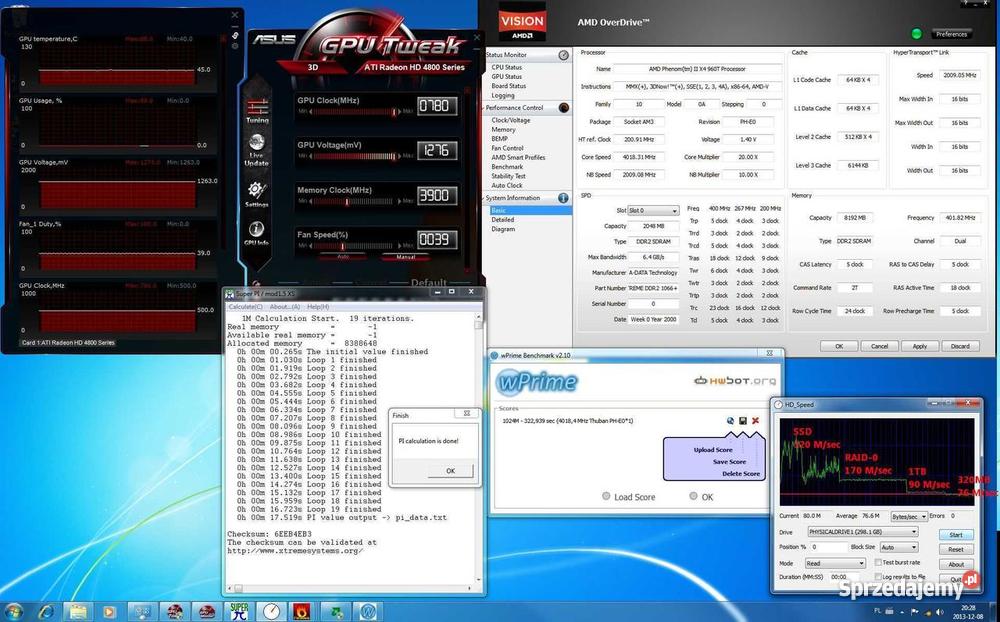
Task: Click Discard button in AMD OverDrive
Action: [x=960, y=346]
